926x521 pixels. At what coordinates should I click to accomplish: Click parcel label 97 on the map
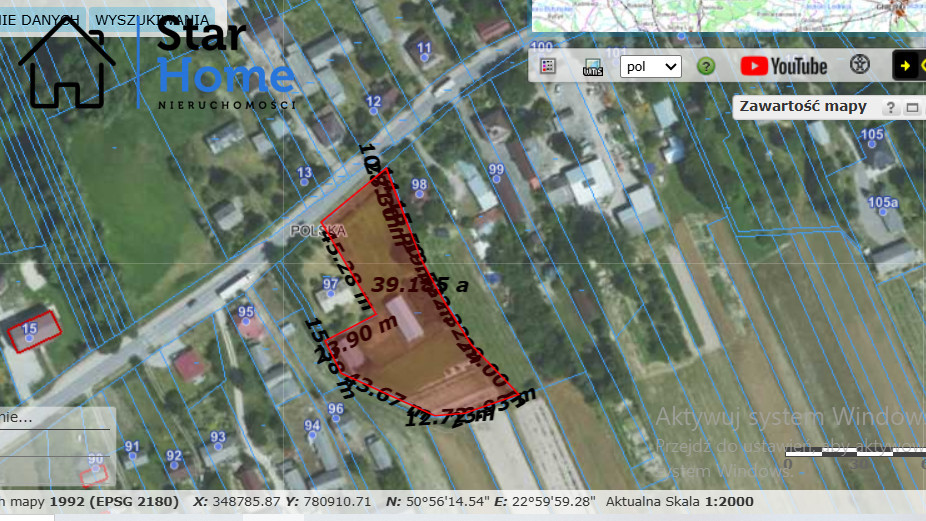[331, 284]
